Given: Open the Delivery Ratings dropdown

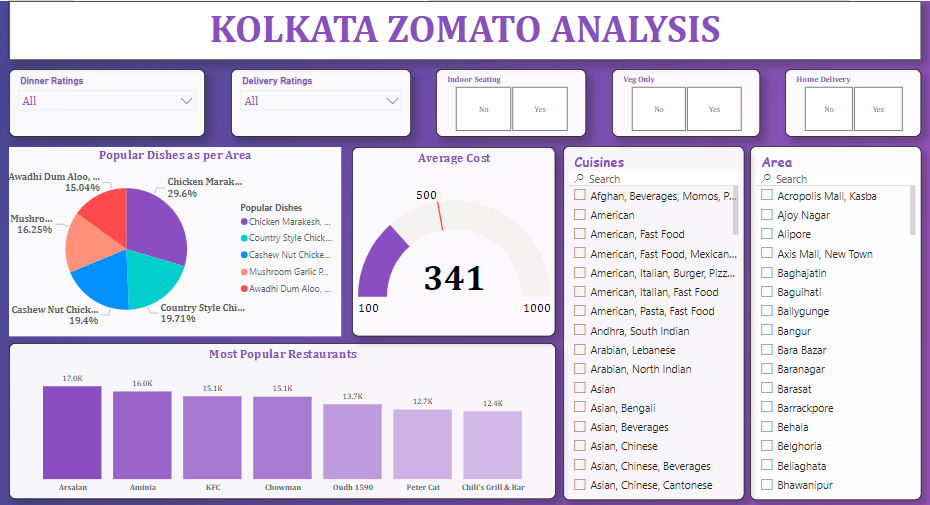Looking at the screenshot, I should coord(392,101).
